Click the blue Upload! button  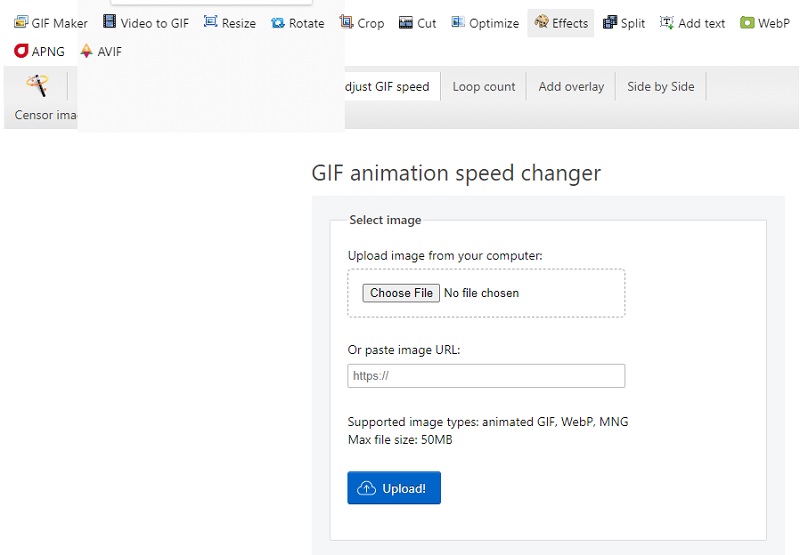(394, 488)
